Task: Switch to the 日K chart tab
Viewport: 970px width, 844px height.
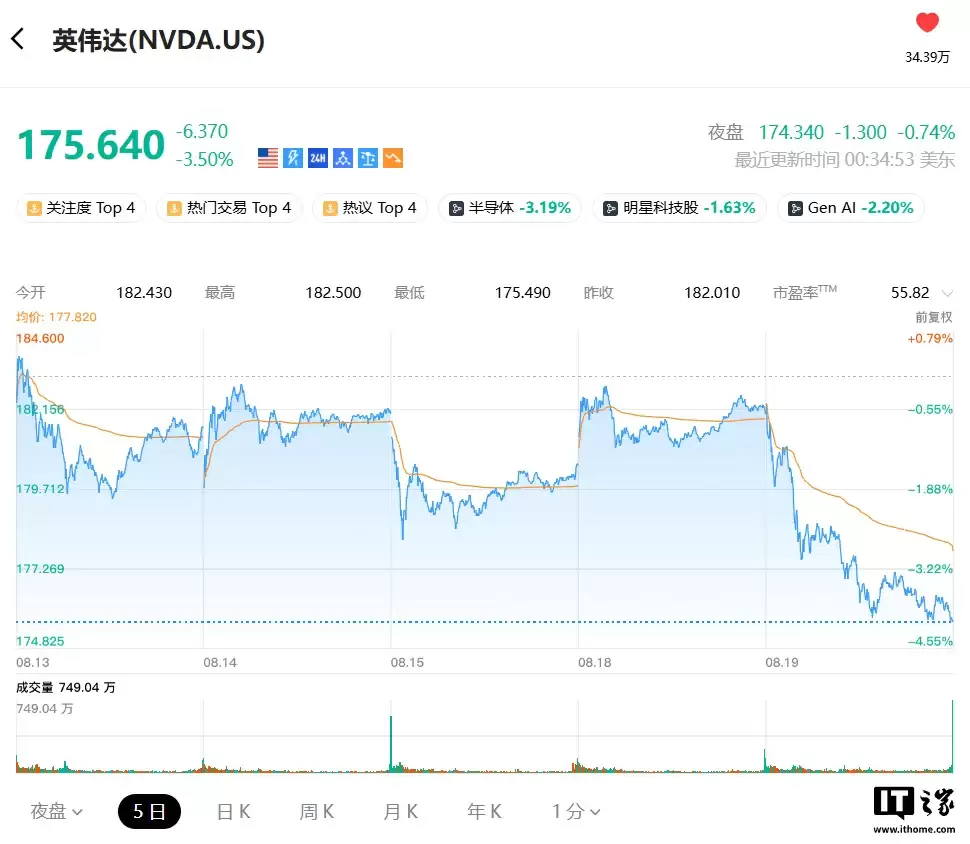Action: [233, 811]
